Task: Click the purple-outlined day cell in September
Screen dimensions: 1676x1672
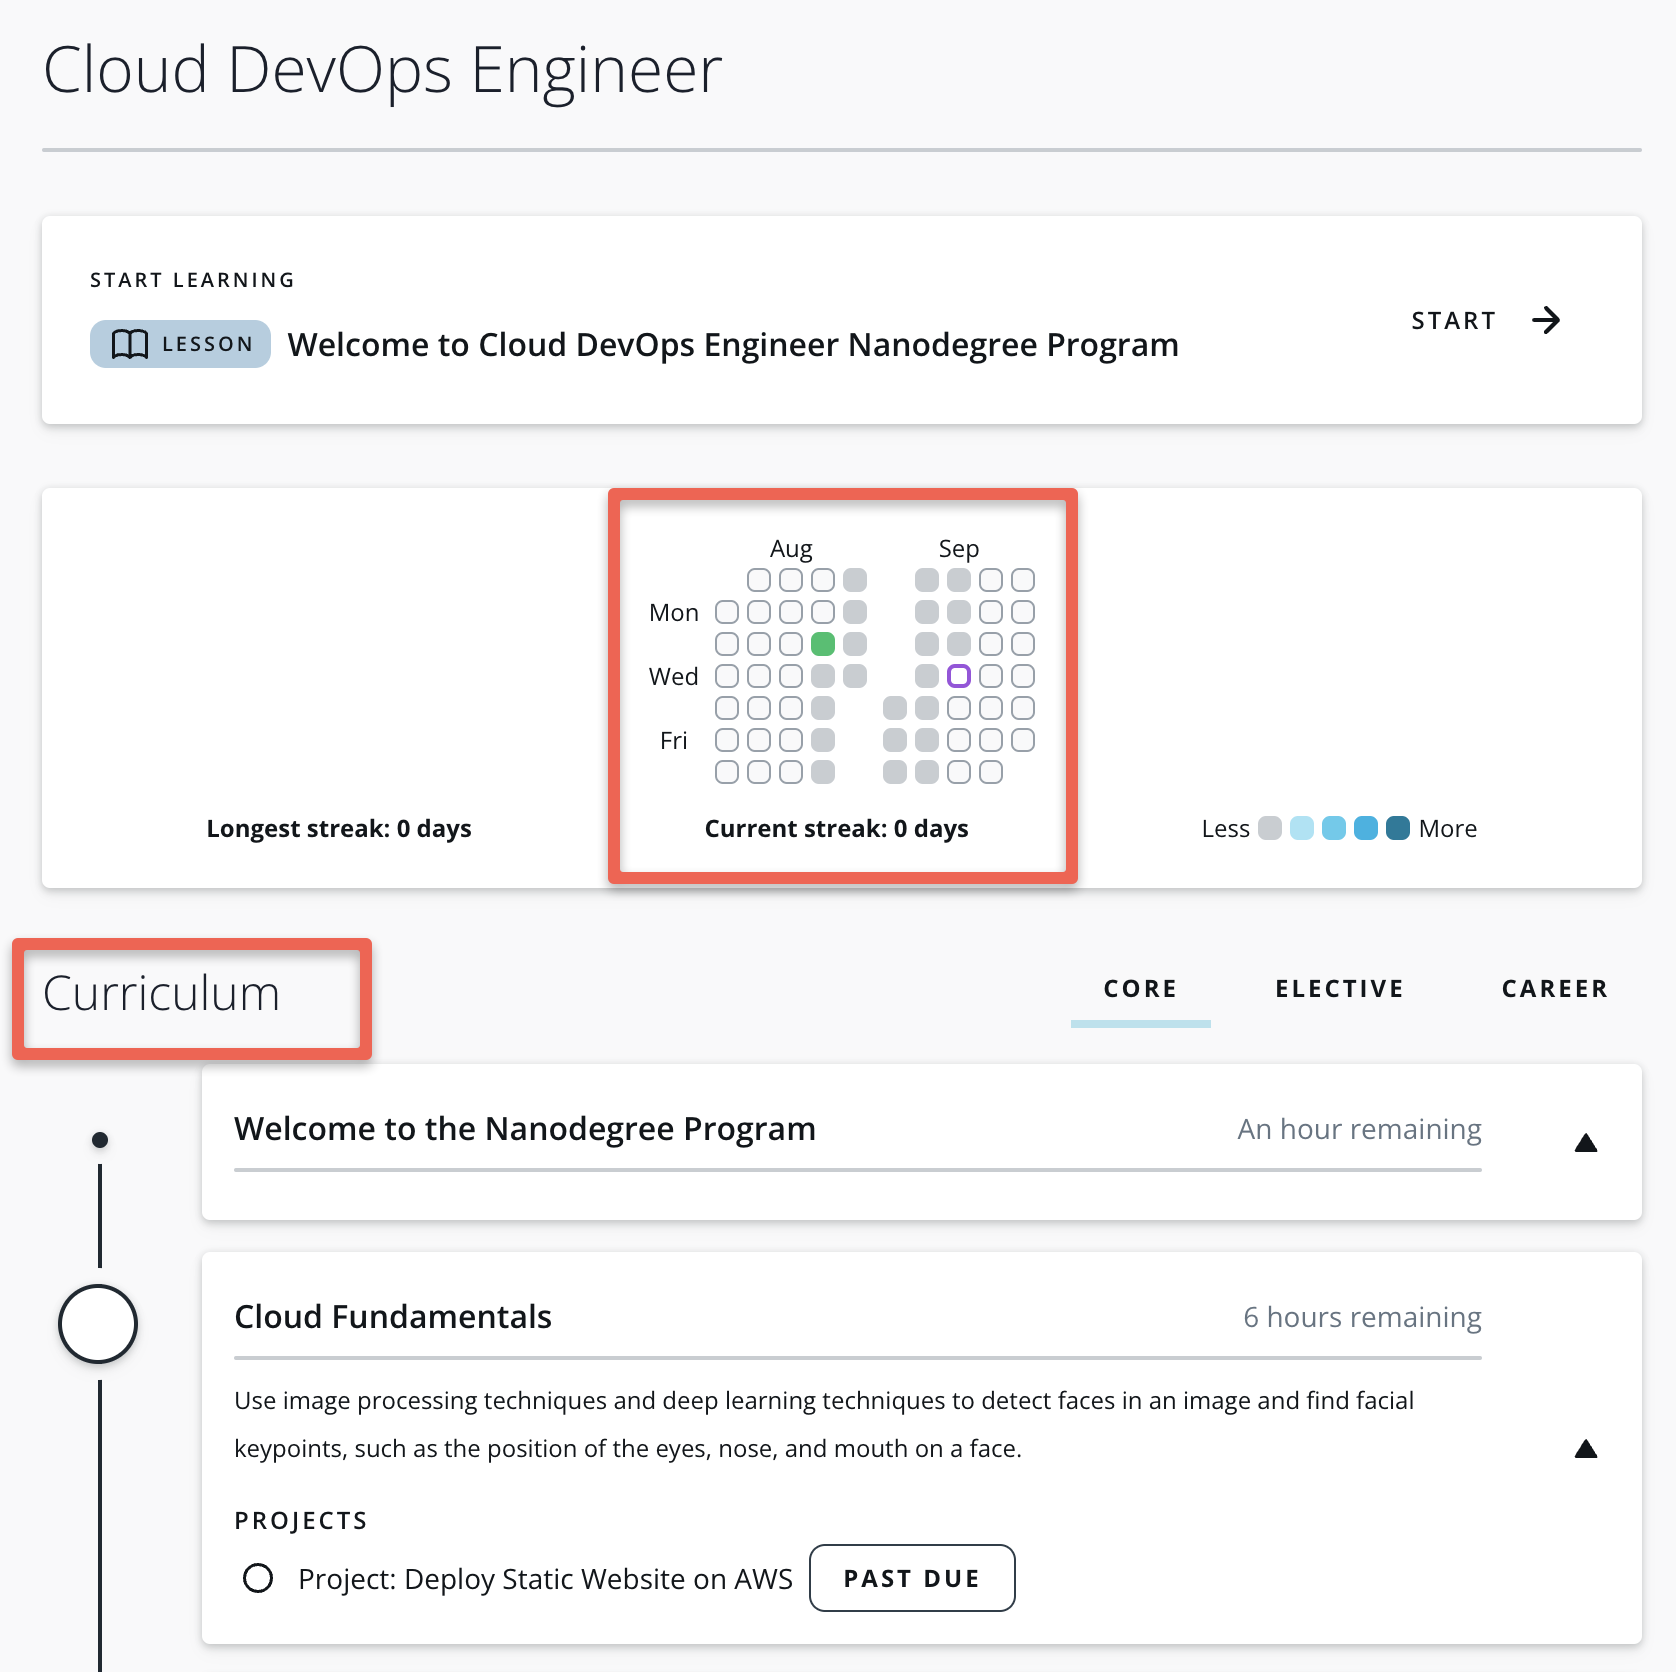Action: [959, 676]
